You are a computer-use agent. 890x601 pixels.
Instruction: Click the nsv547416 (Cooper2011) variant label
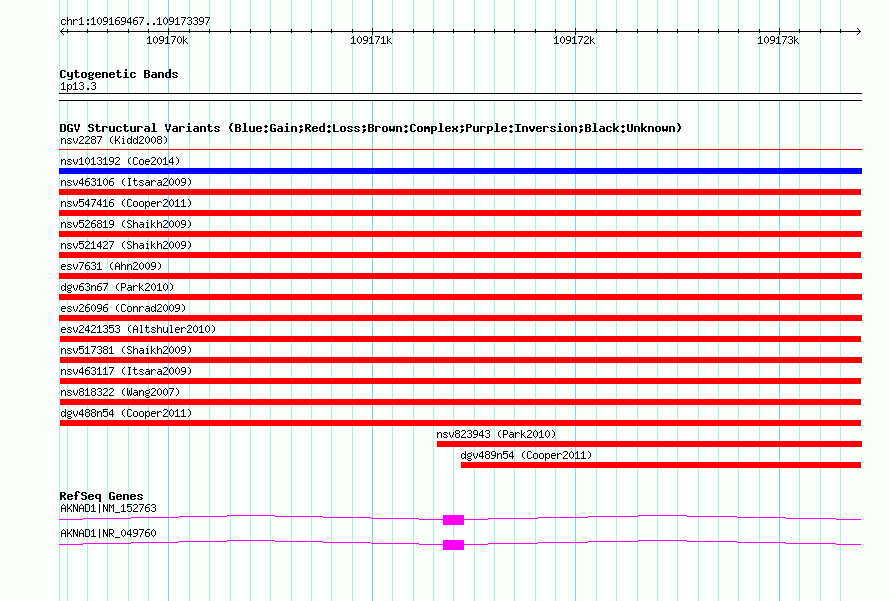tap(126, 203)
